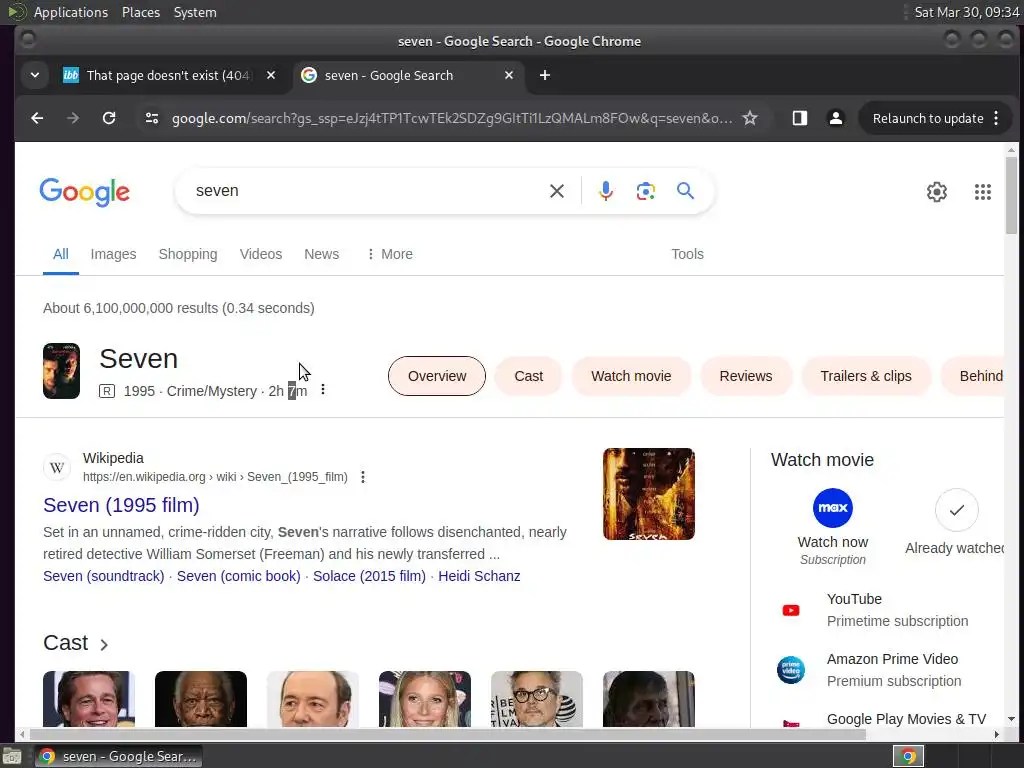Select the Reviews chip
Viewport: 1024px width, 768px height.
tap(746, 376)
